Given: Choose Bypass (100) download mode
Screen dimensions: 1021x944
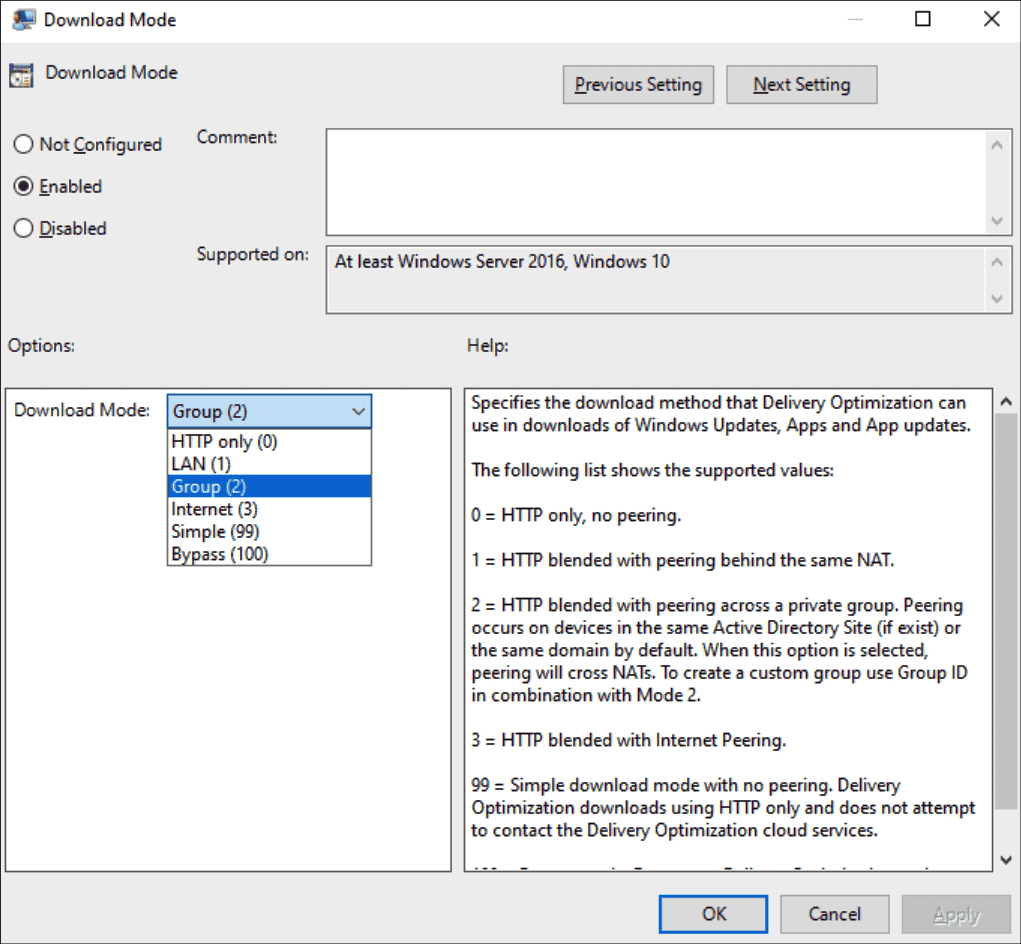Looking at the screenshot, I should (218, 554).
